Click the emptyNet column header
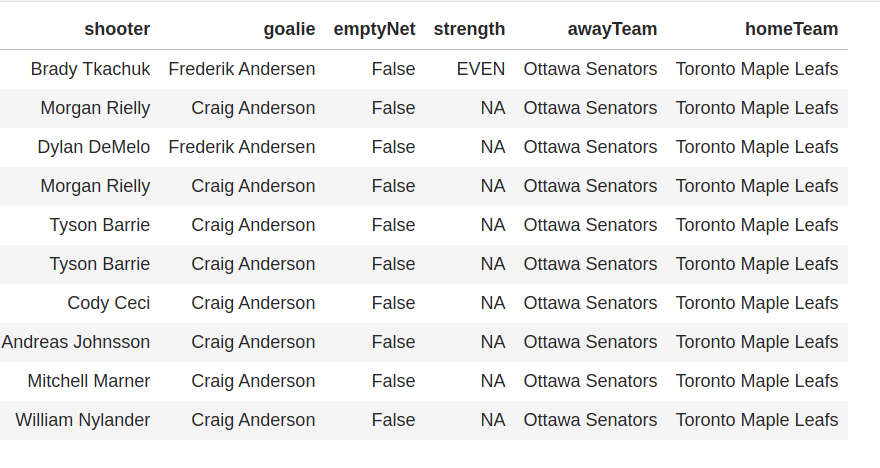 (374, 29)
